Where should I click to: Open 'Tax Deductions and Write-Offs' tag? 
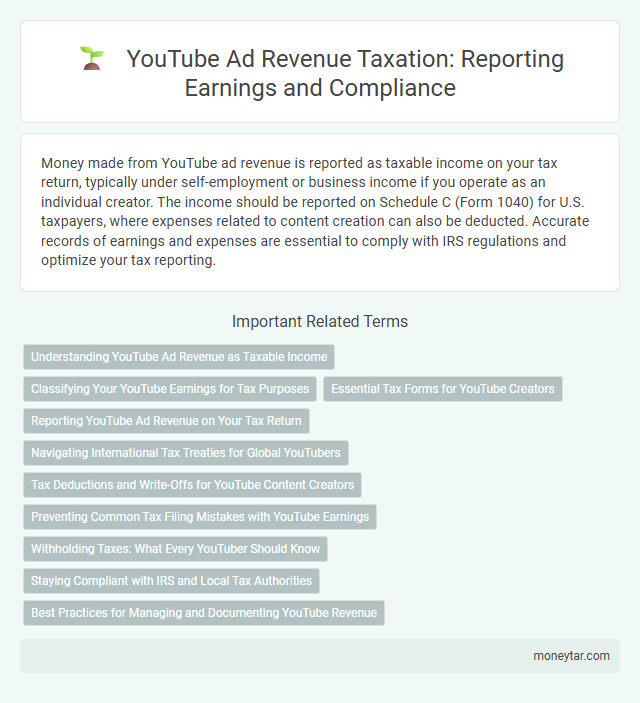(x=192, y=485)
